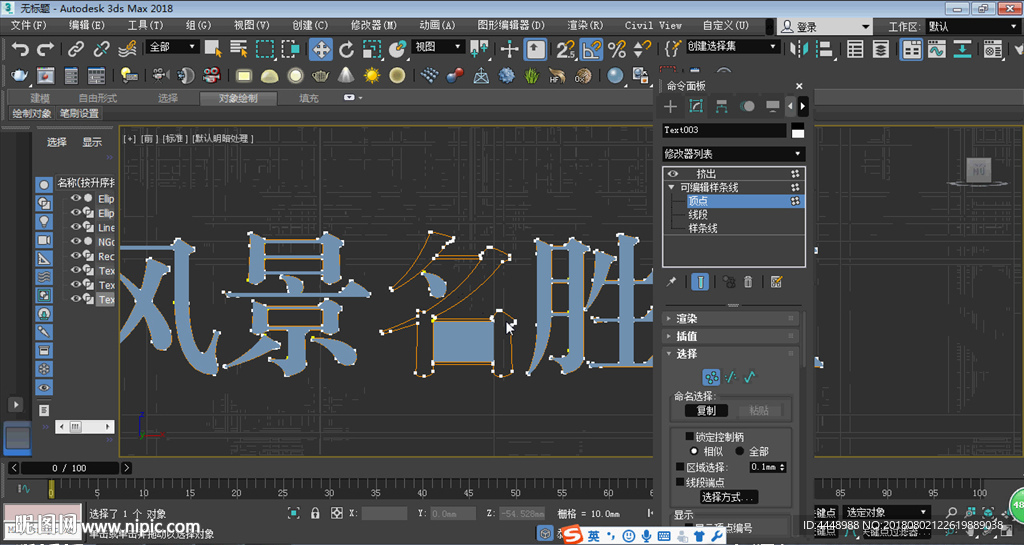The image size is (1024, 545).
Task: Click the Undo arrow in main toolbar
Action: pyautogui.click(x=20, y=48)
